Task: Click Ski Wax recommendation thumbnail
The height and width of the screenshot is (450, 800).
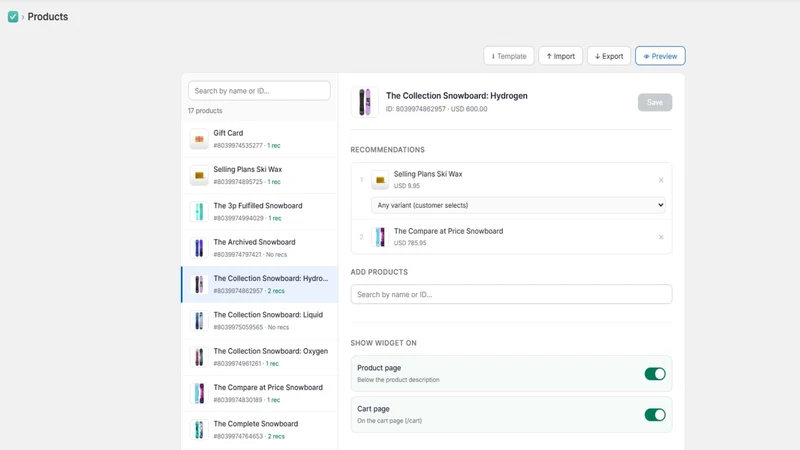Action: click(380, 180)
